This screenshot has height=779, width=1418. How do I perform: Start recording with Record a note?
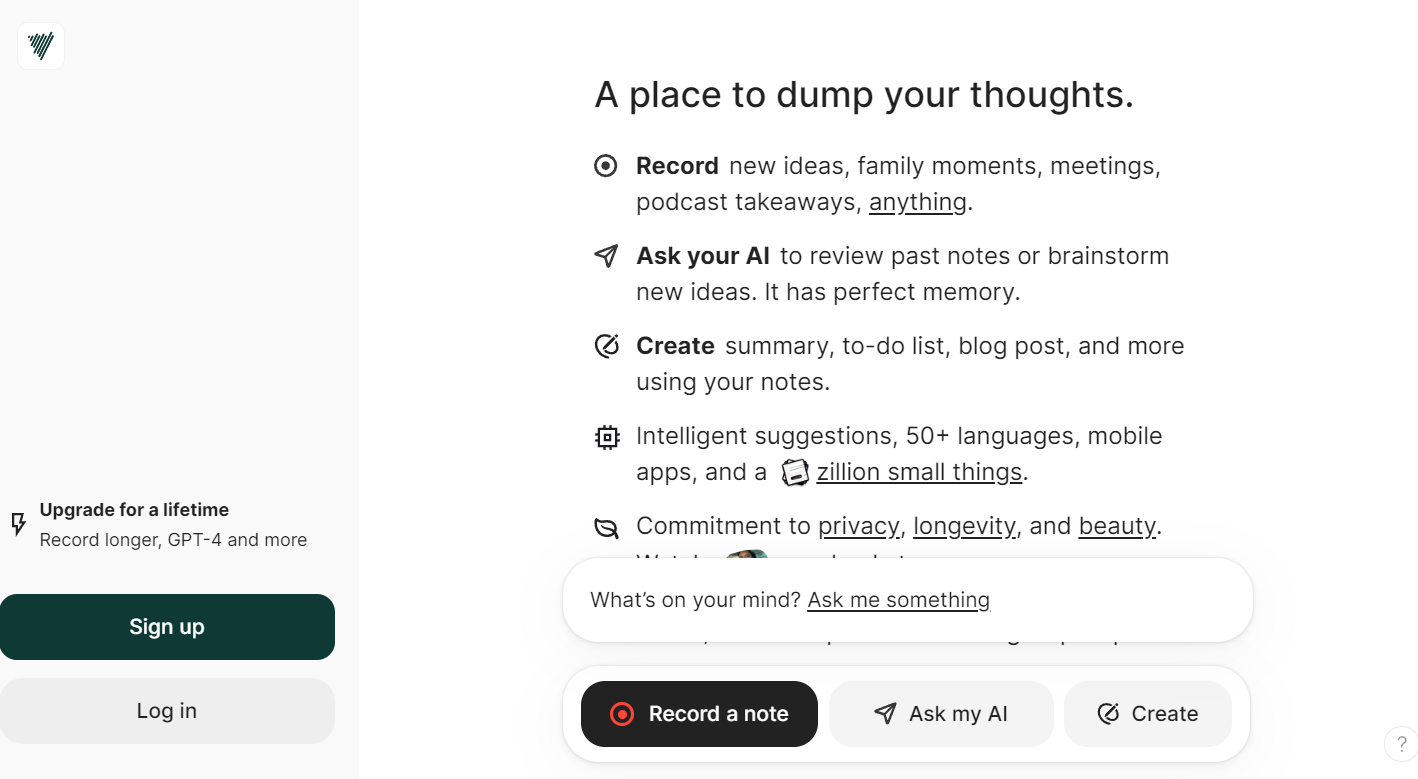[x=699, y=714]
